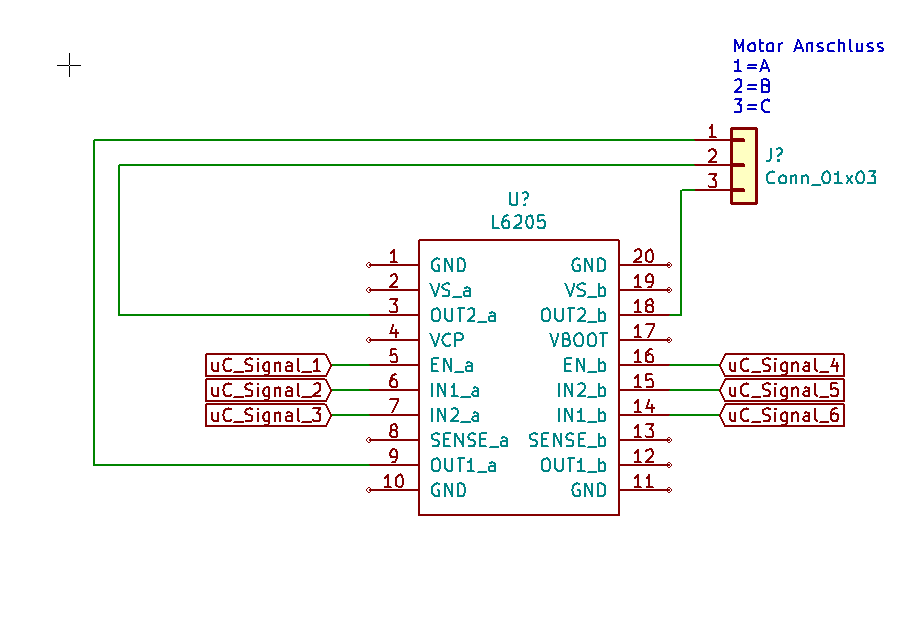The image size is (911, 618).
Task: Click the unconnected end of pin 4
Action: [369, 340]
